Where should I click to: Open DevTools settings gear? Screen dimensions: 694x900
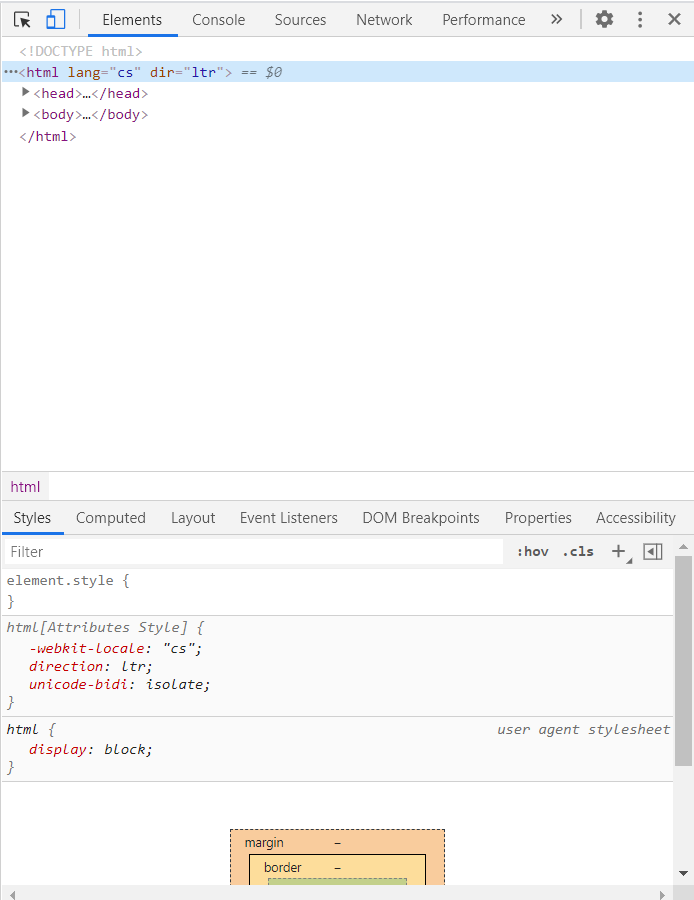click(x=604, y=19)
